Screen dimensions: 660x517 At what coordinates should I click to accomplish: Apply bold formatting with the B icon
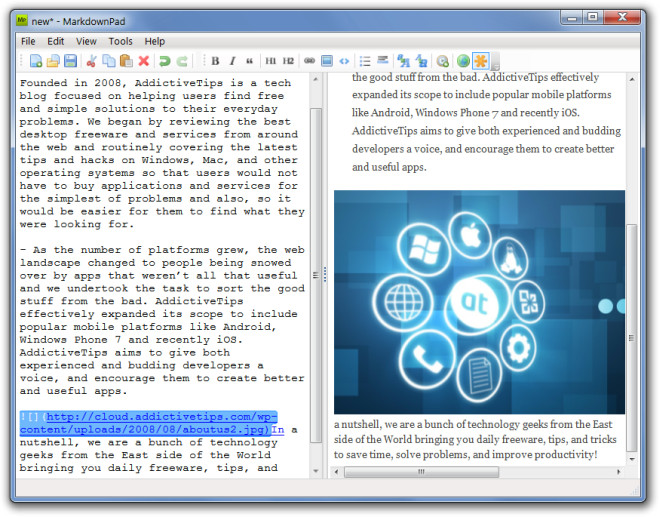[215, 61]
